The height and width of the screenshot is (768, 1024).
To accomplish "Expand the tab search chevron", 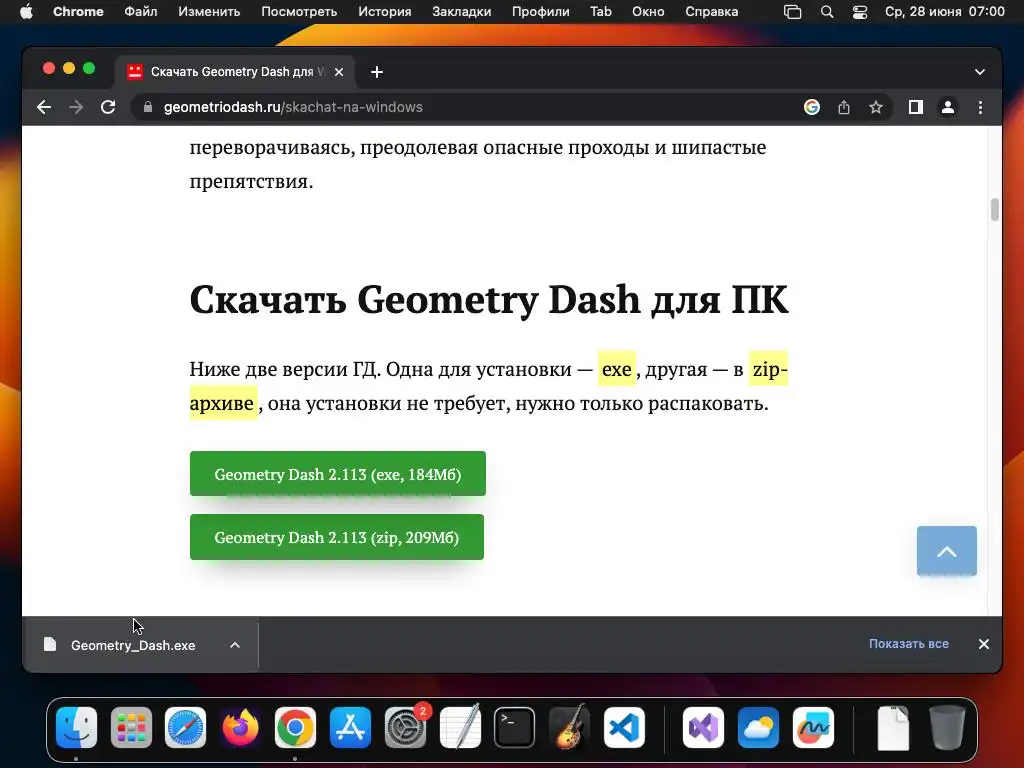I will click(980, 72).
